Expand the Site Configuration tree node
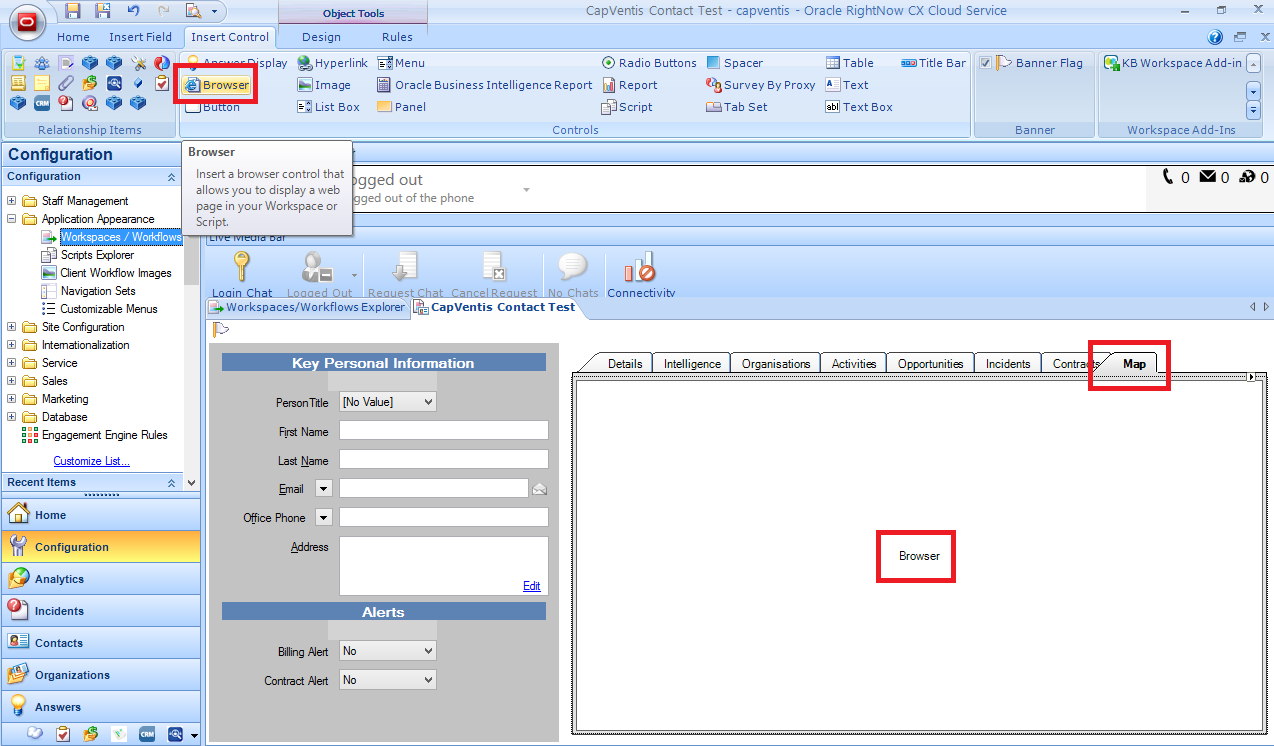The image size is (1274, 746). [12, 327]
